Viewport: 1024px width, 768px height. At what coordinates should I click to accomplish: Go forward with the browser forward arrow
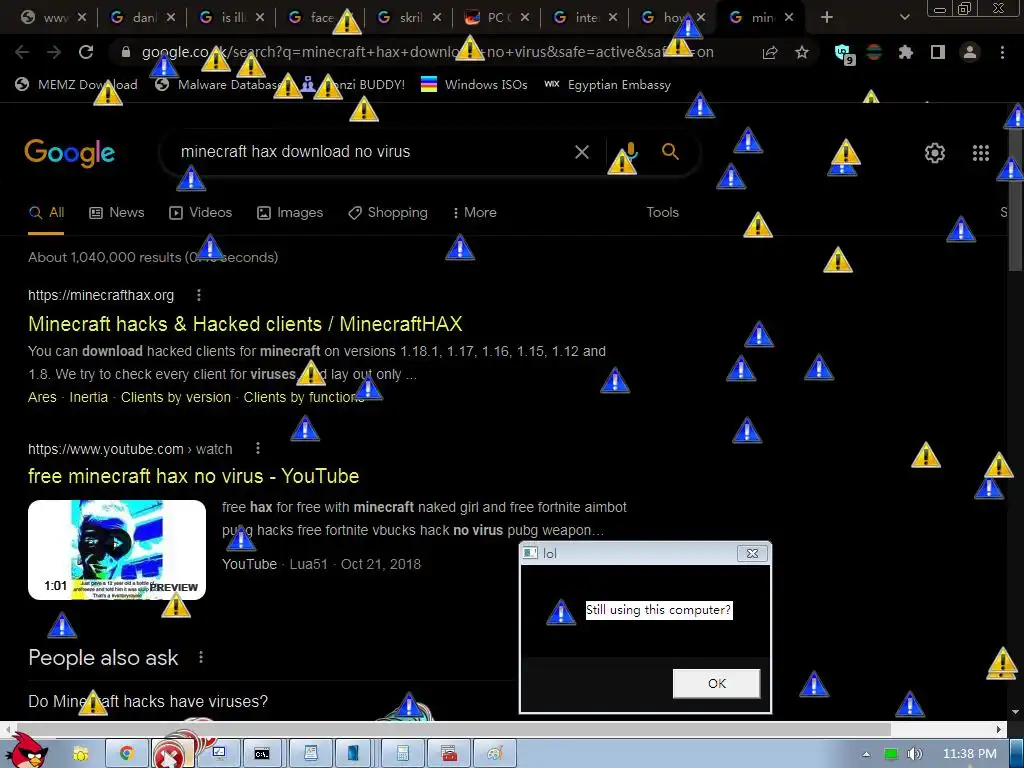(x=54, y=52)
